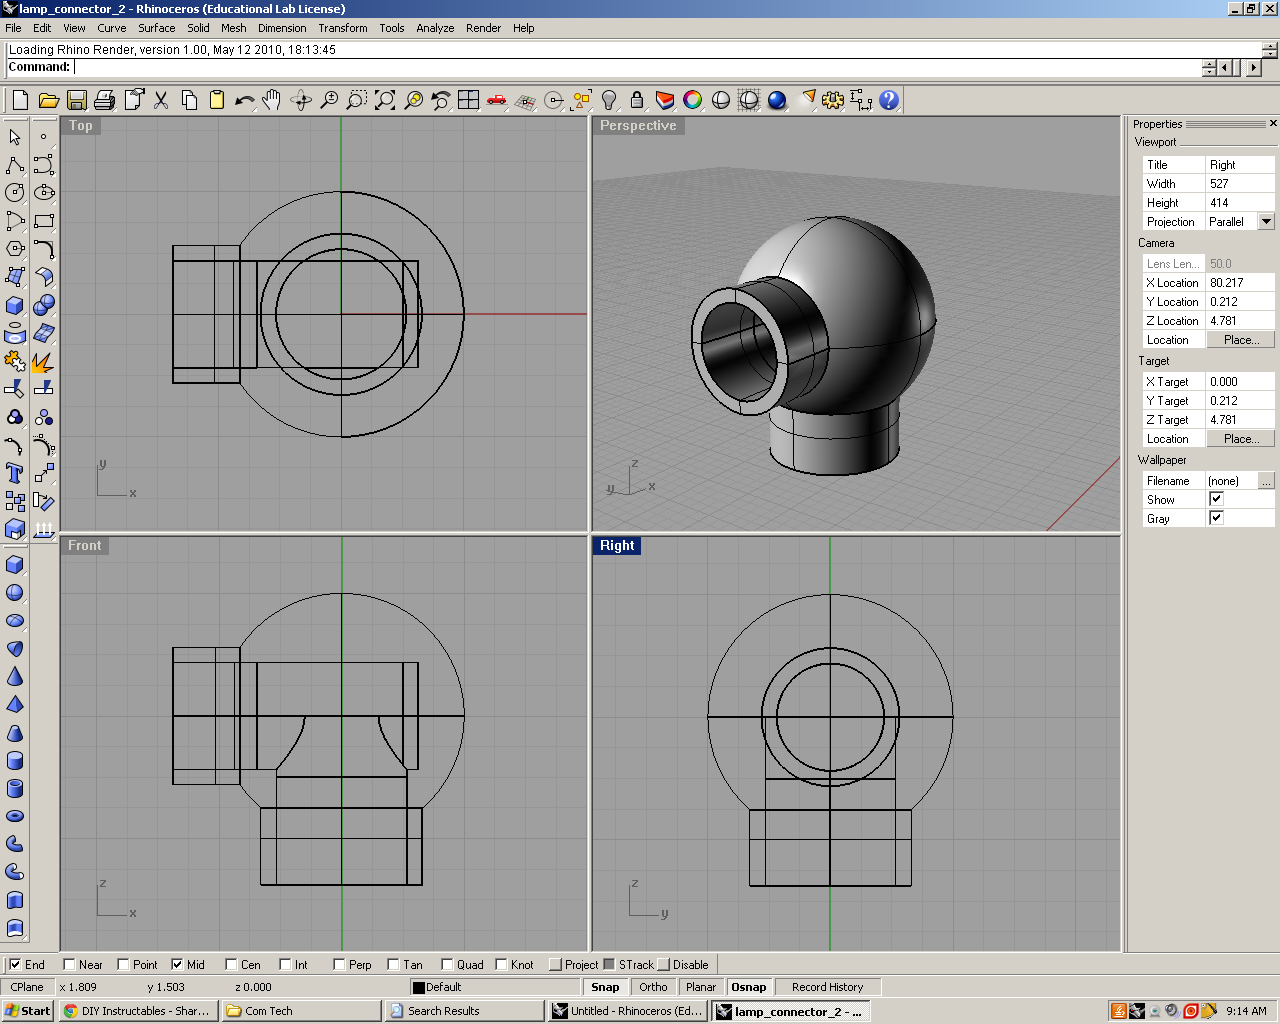Click the Text tool icon
Screen dimensions: 1280x1024
coord(15,473)
